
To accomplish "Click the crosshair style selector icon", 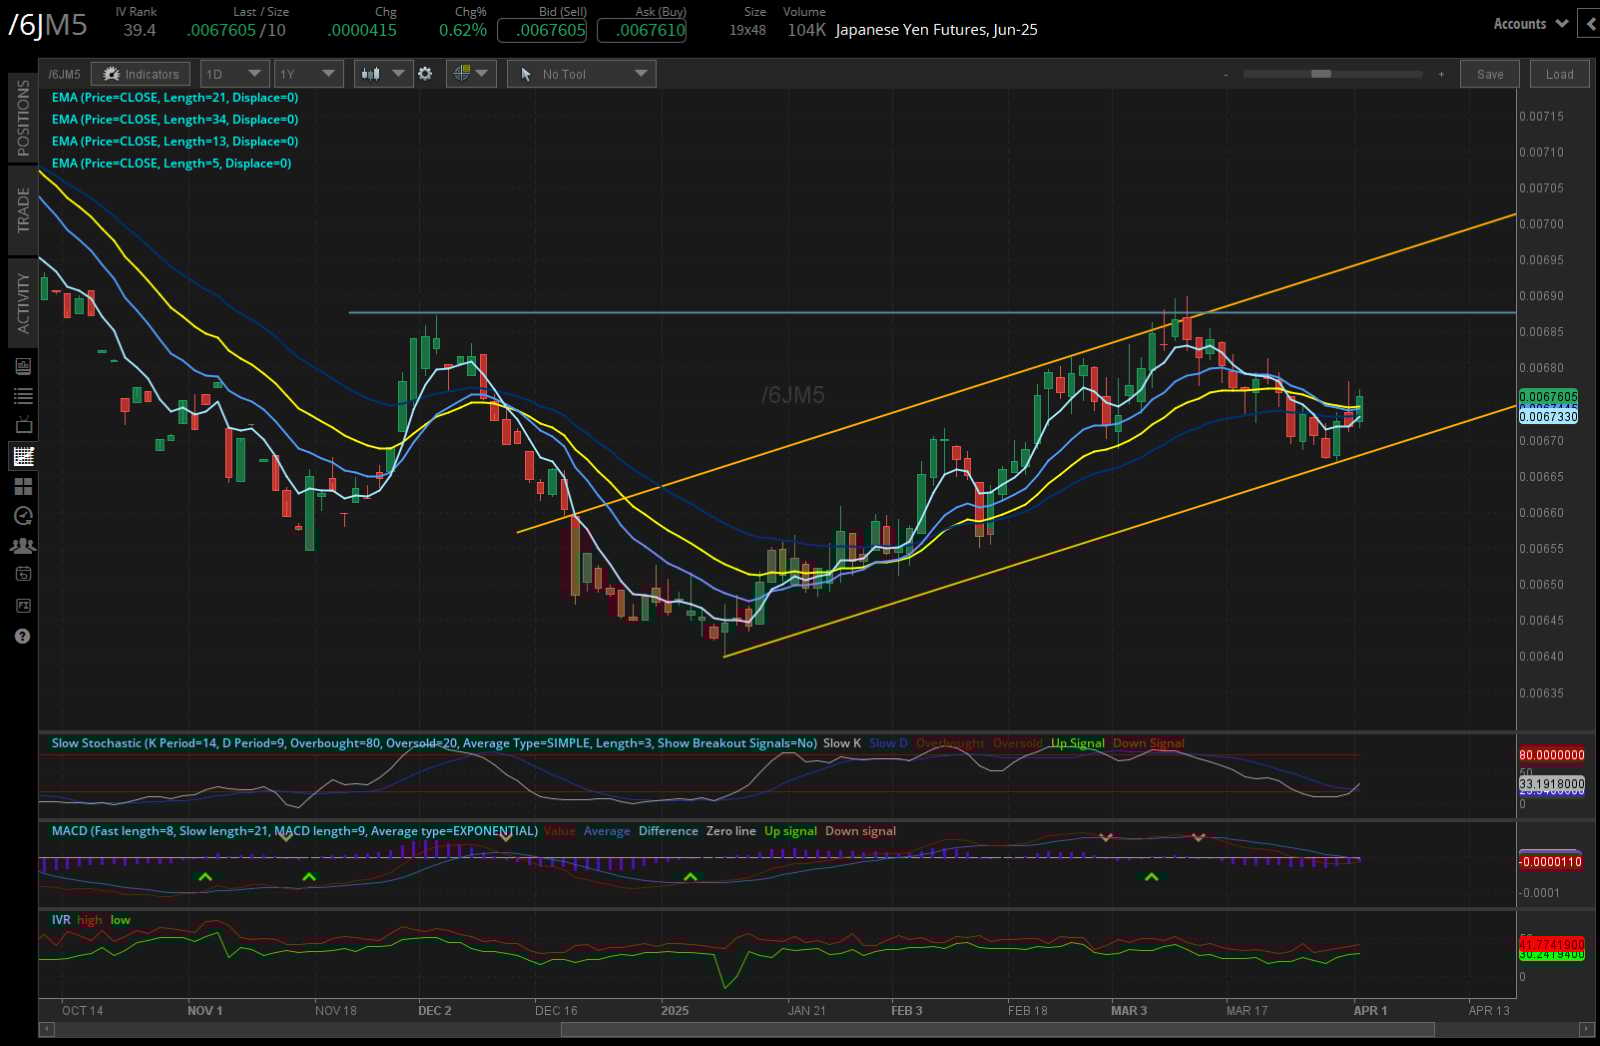I will pyautogui.click(x=462, y=72).
